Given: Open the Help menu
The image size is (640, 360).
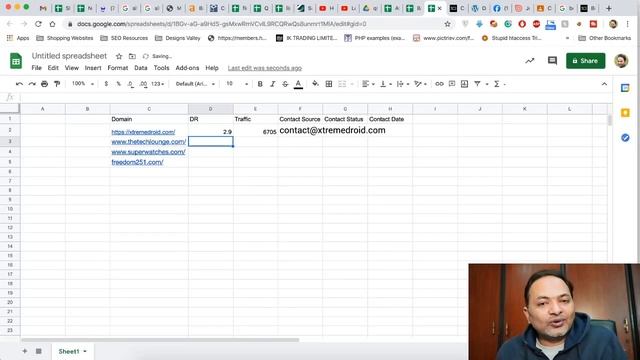Looking at the screenshot, I should point(212,68).
